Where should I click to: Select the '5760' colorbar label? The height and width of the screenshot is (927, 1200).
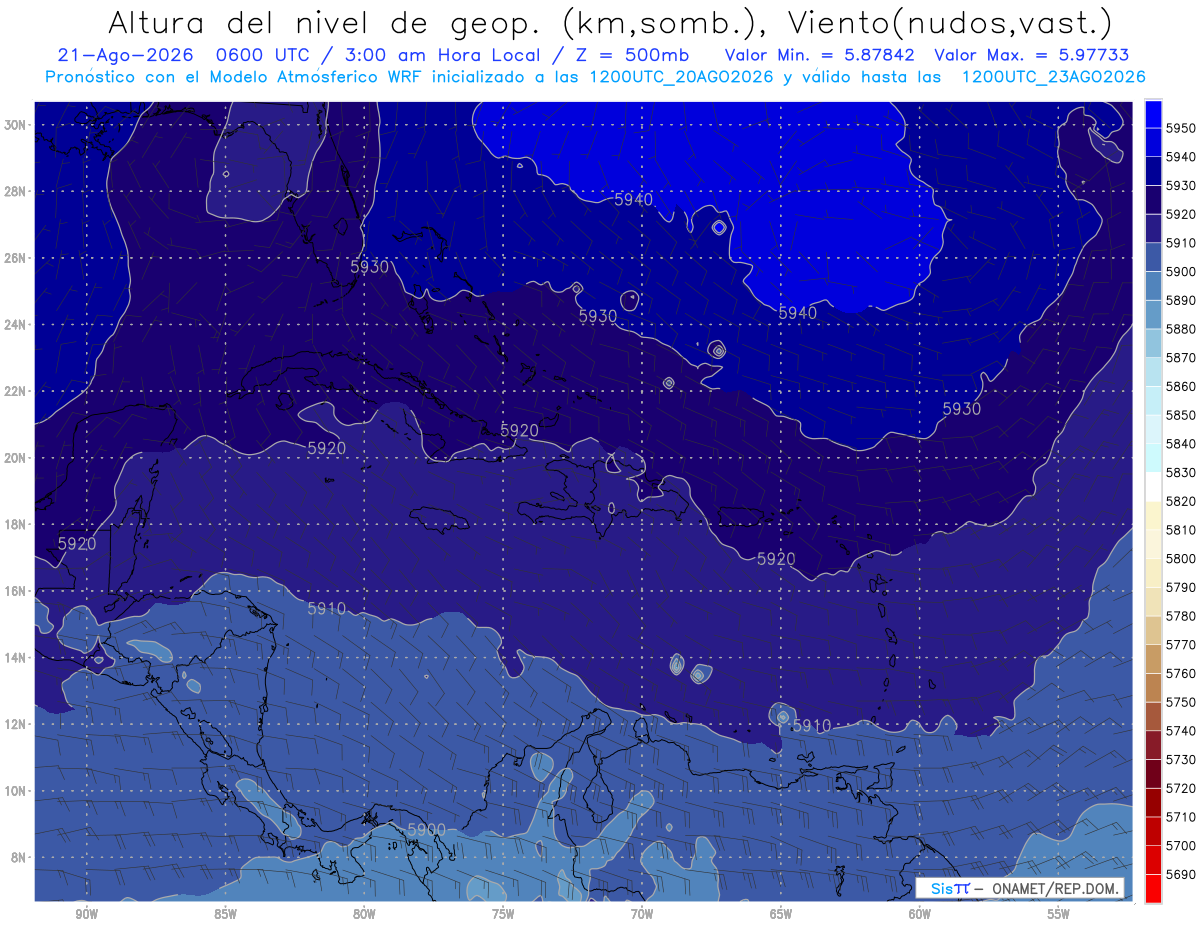pos(1181,673)
